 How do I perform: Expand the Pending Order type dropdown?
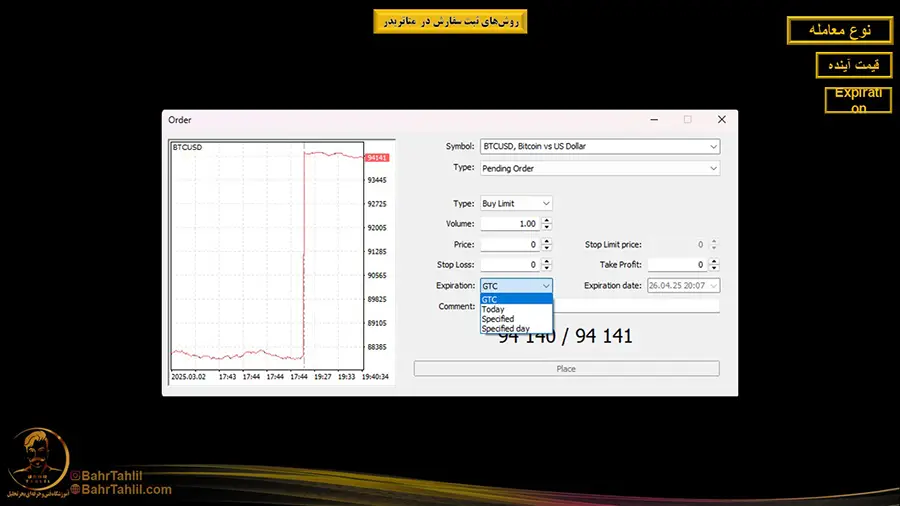pyautogui.click(x=713, y=168)
